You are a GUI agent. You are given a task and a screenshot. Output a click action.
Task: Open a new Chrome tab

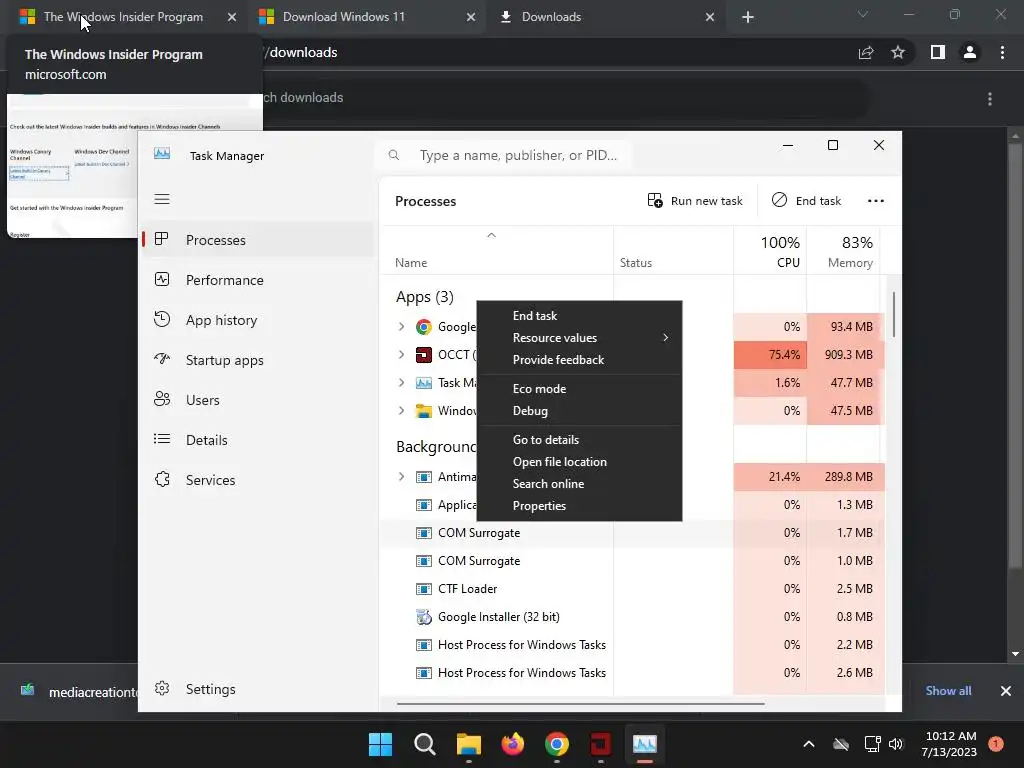[748, 18]
